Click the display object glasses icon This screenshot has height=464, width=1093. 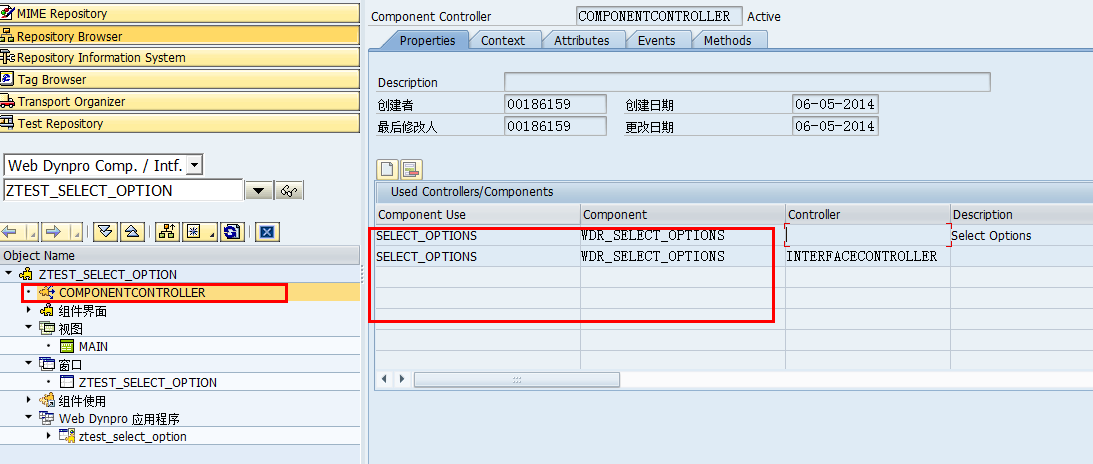point(289,191)
